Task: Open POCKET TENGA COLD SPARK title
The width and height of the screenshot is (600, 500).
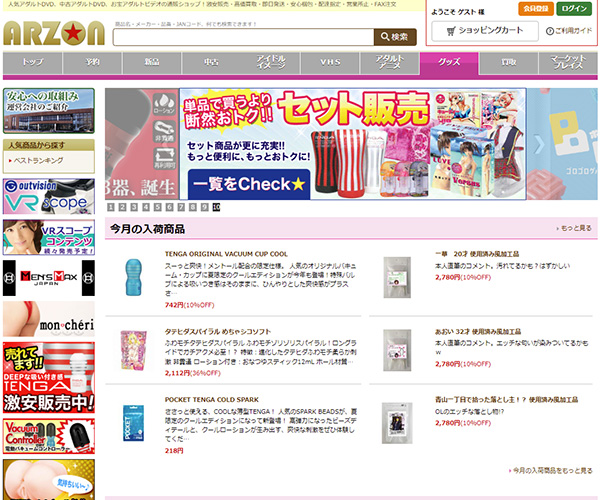Action: coord(212,400)
